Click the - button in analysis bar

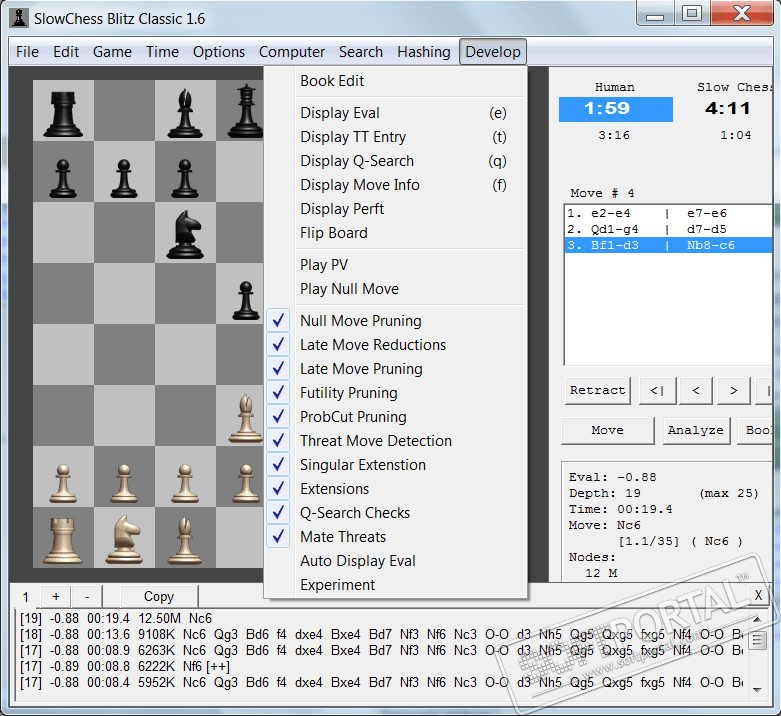[87, 597]
